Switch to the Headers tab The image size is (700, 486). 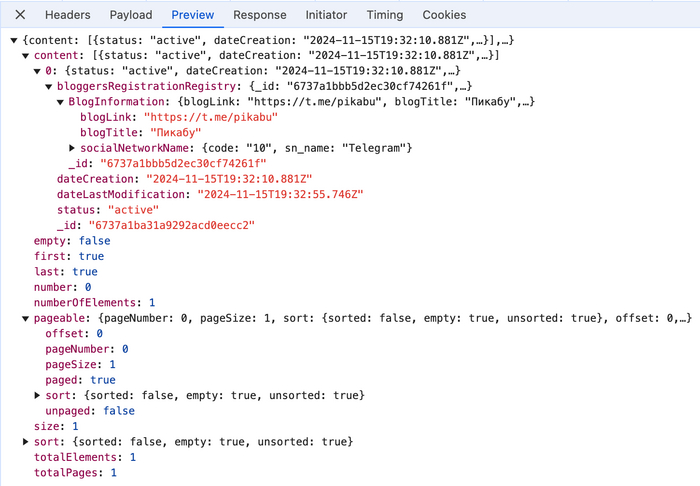click(x=67, y=15)
